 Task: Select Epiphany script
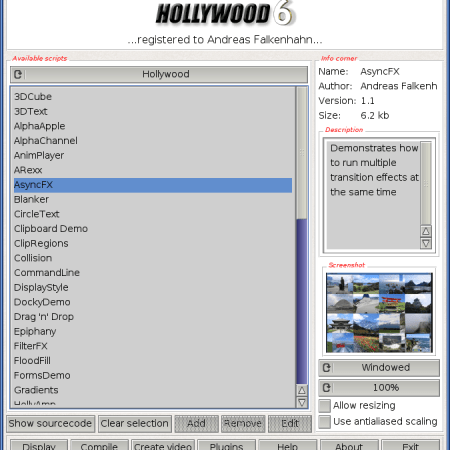153,331
